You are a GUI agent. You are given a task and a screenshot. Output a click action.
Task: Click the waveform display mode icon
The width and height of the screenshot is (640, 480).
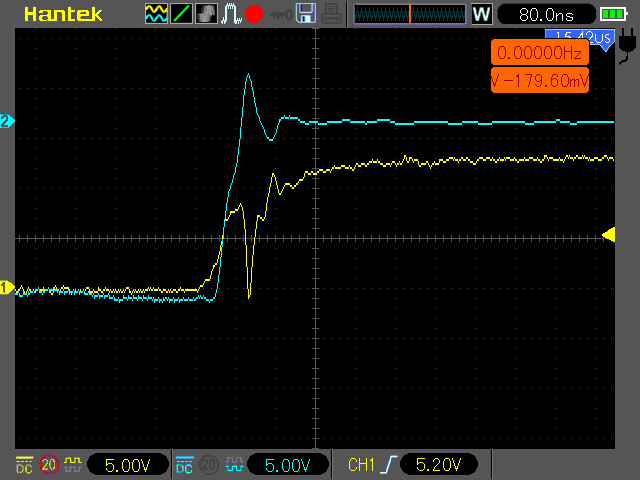[x=156, y=13]
